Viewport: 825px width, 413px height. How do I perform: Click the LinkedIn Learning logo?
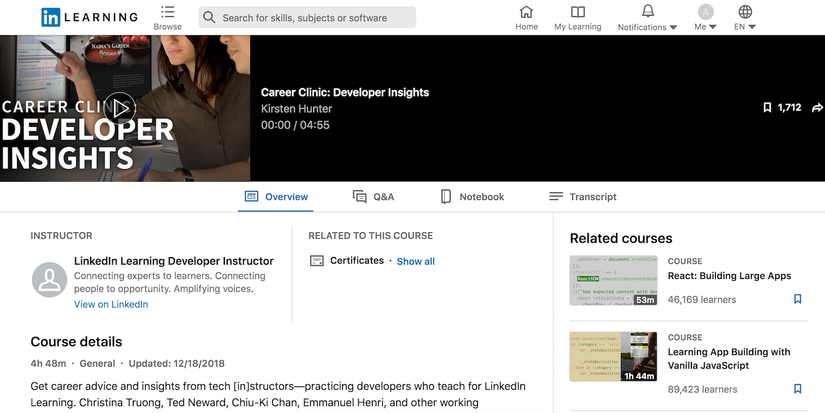[x=89, y=17]
